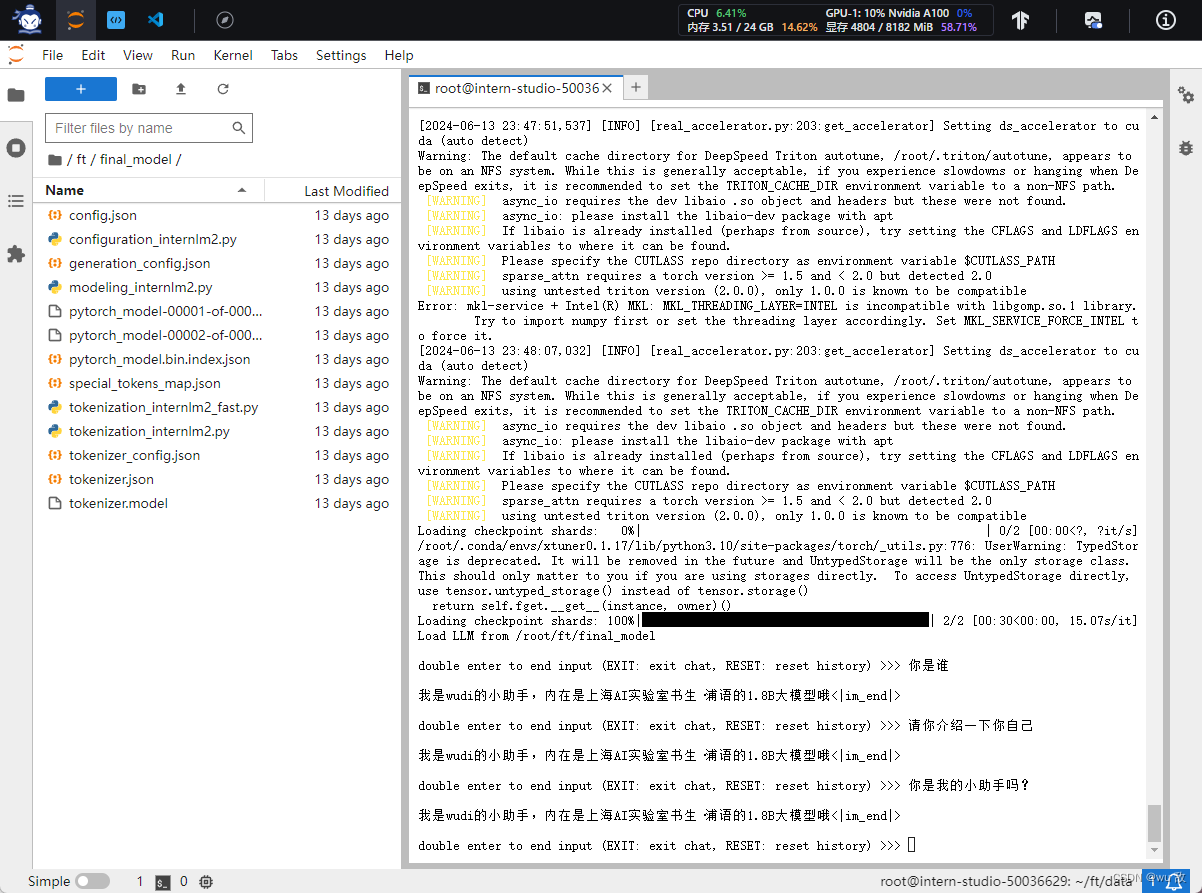
Task: Click the terminal vertical scrollbar thumb
Action: [1154, 822]
